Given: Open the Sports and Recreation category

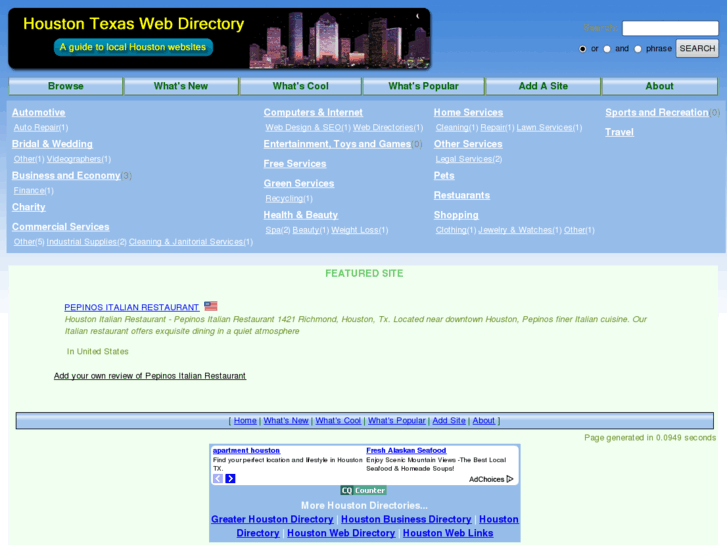Looking at the screenshot, I should tap(657, 112).
